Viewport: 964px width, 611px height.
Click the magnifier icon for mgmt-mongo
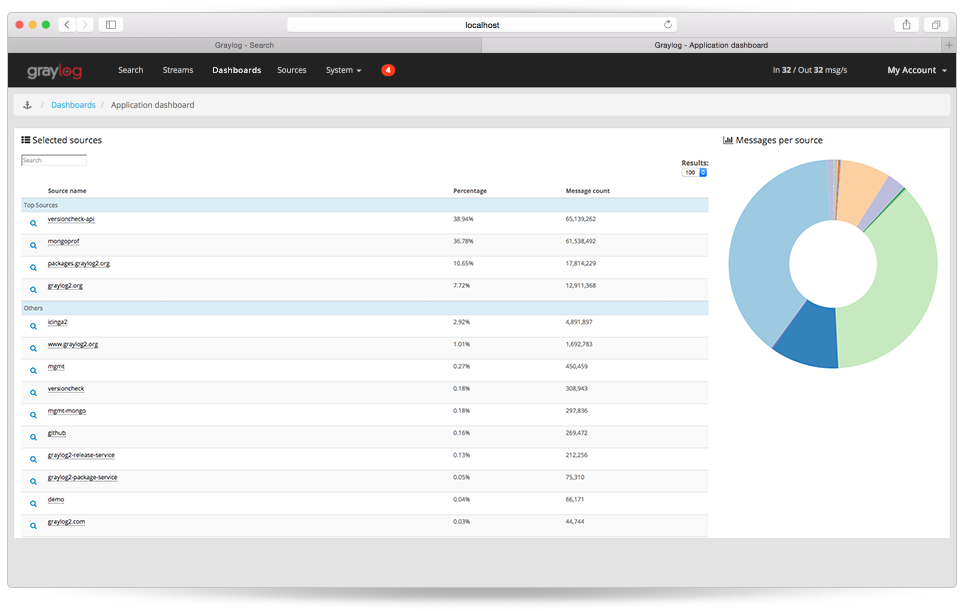pyautogui.click(x=33, y=415)
